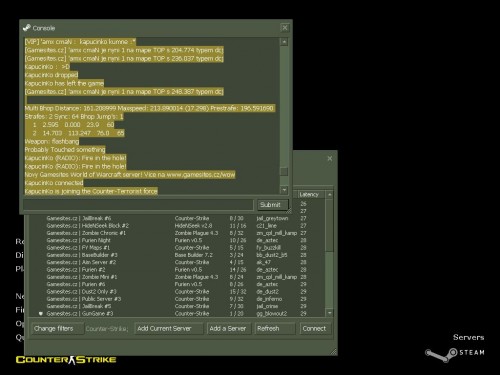Select Gamesites.cz Furien Night server
Viewport: 500px width, 375px height.
(177, 240)
